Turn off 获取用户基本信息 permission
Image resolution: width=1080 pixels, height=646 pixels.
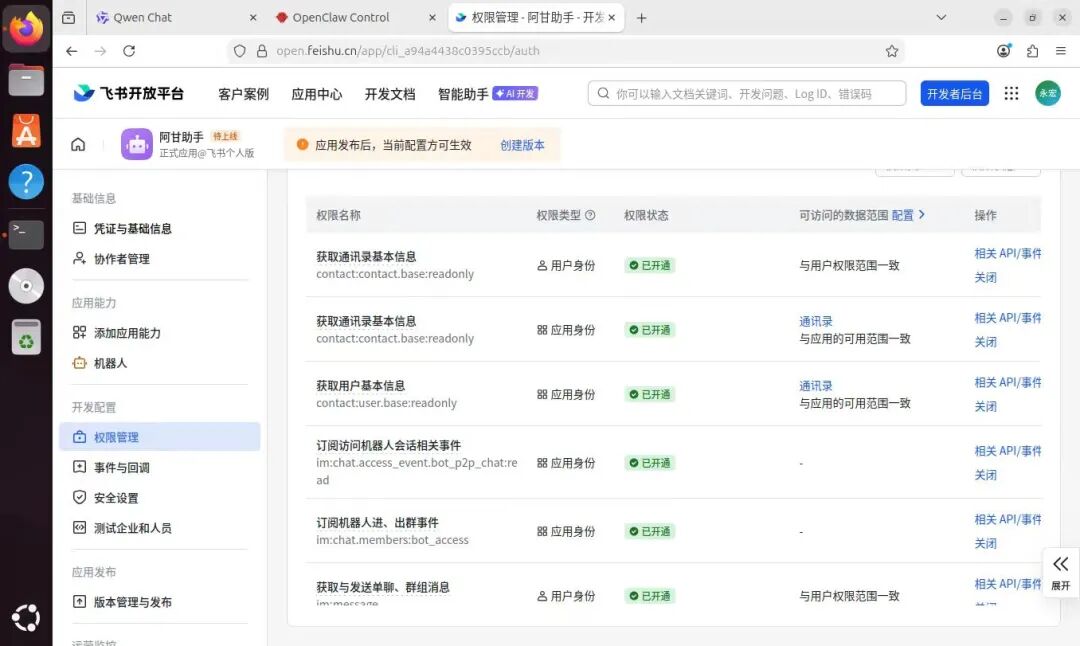[x=985, y=406]
